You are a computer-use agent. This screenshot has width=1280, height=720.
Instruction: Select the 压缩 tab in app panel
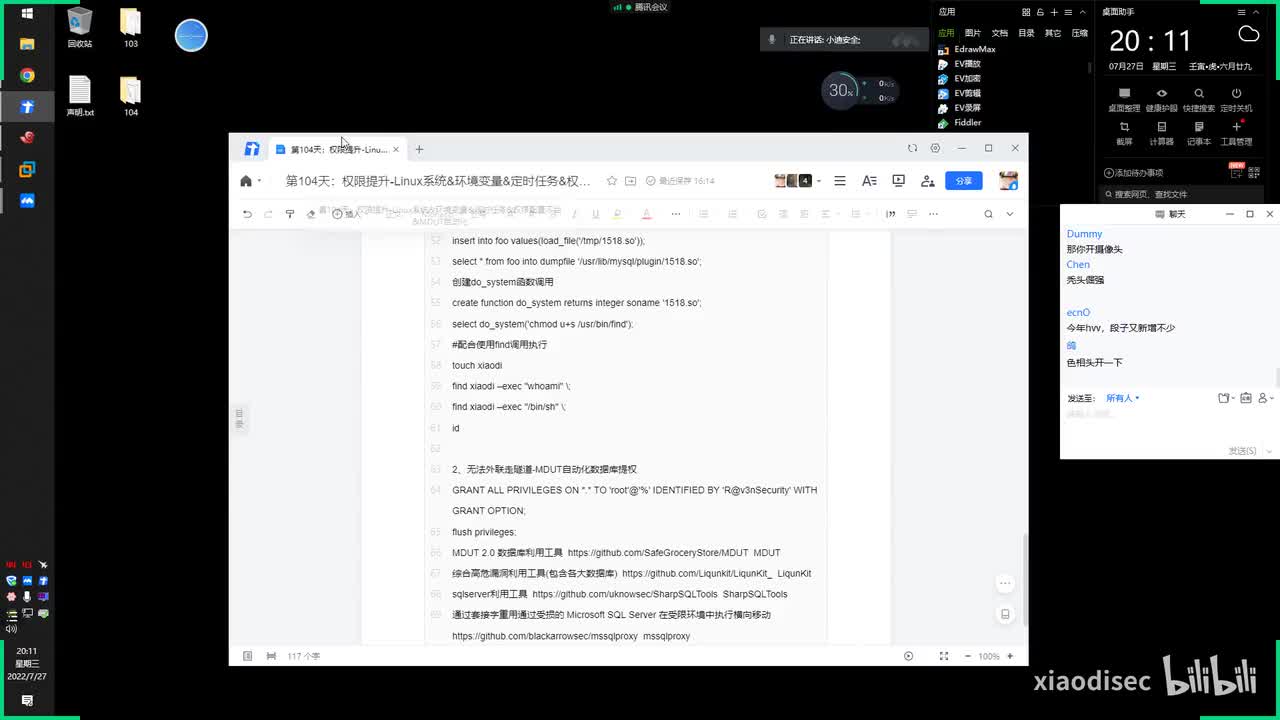click(x=1080, y=33)
